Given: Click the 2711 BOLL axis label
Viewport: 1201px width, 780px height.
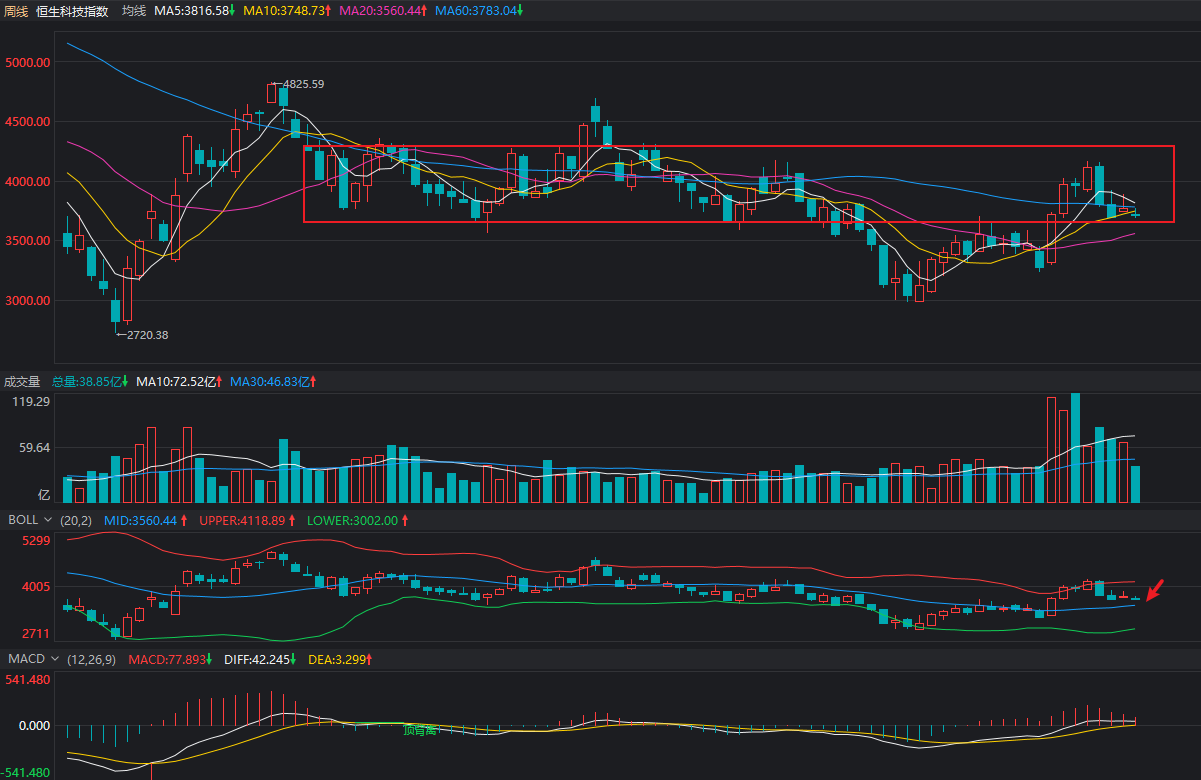Looking at the screenshot, I should pos(36,634).
